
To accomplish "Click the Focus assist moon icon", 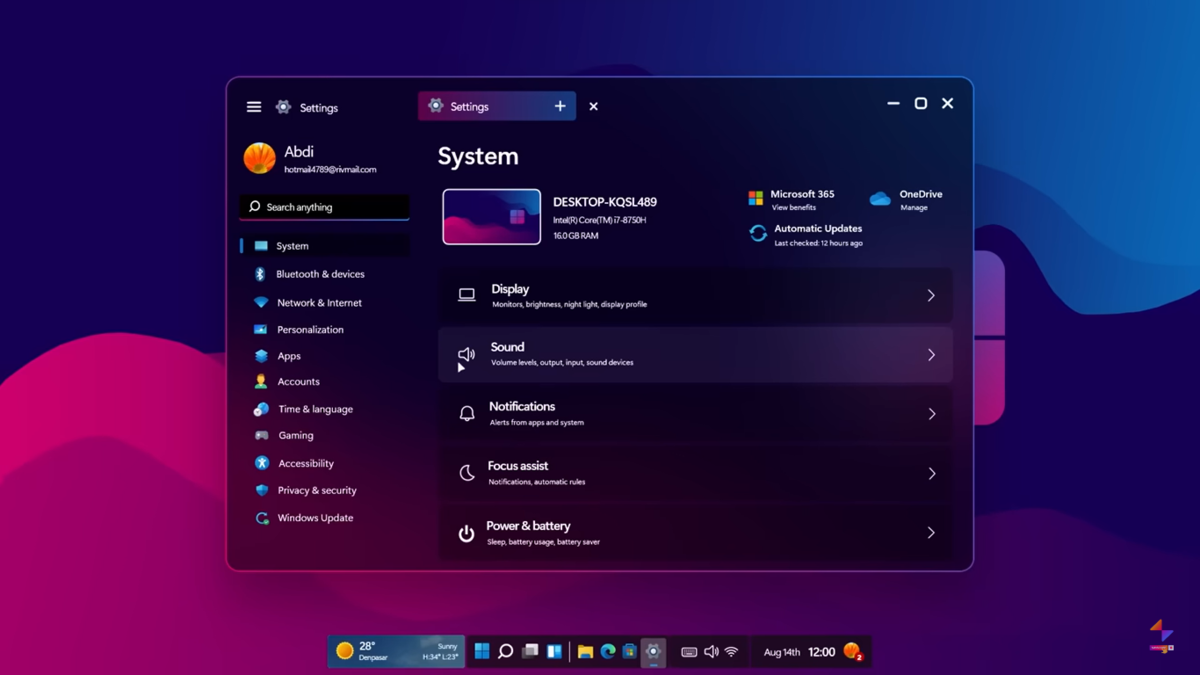I will pyautogui.click(x=467, y=473).
